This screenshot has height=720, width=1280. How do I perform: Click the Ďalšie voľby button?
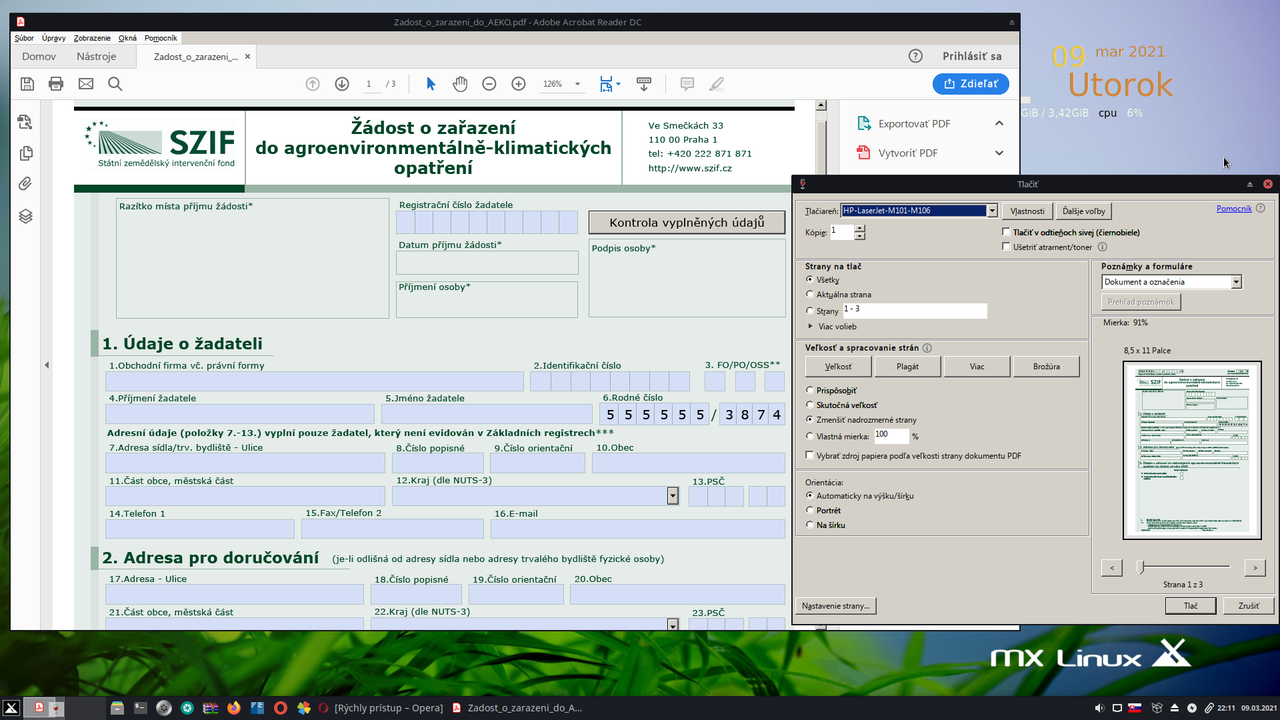coord(1084,211)
